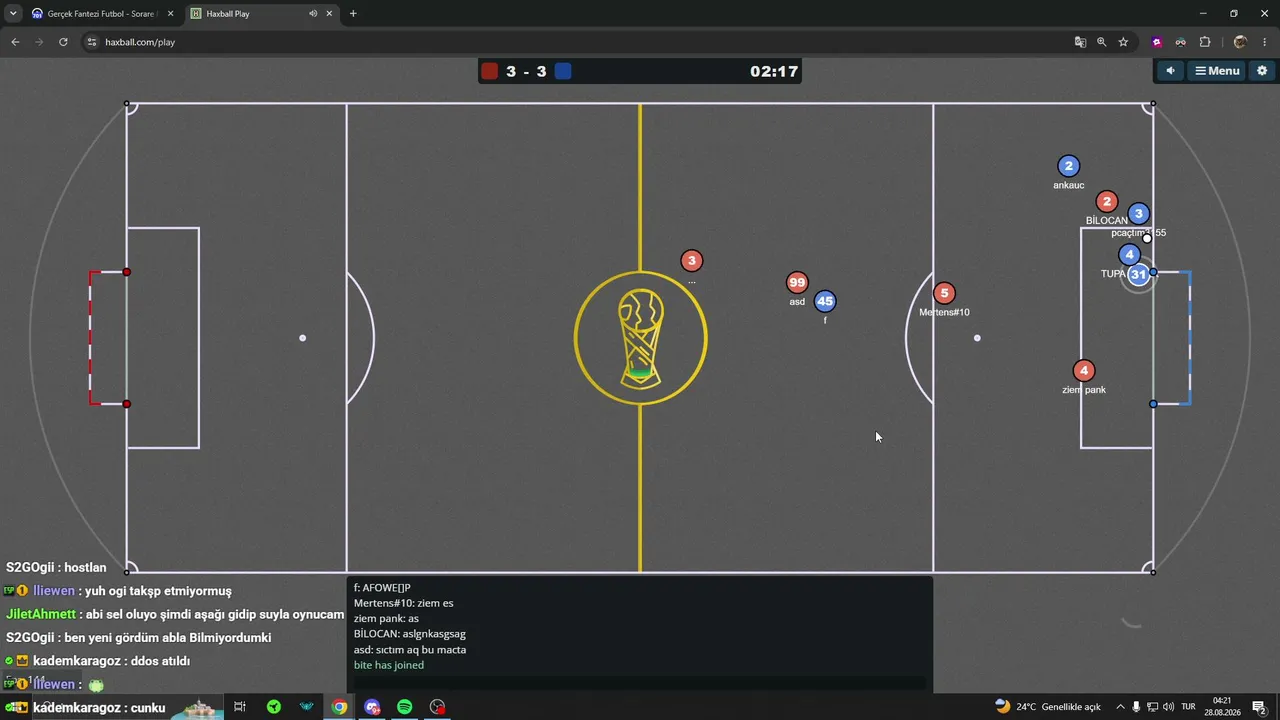
Task: Click the 3 - 3 score display
Action: [526, 71]
